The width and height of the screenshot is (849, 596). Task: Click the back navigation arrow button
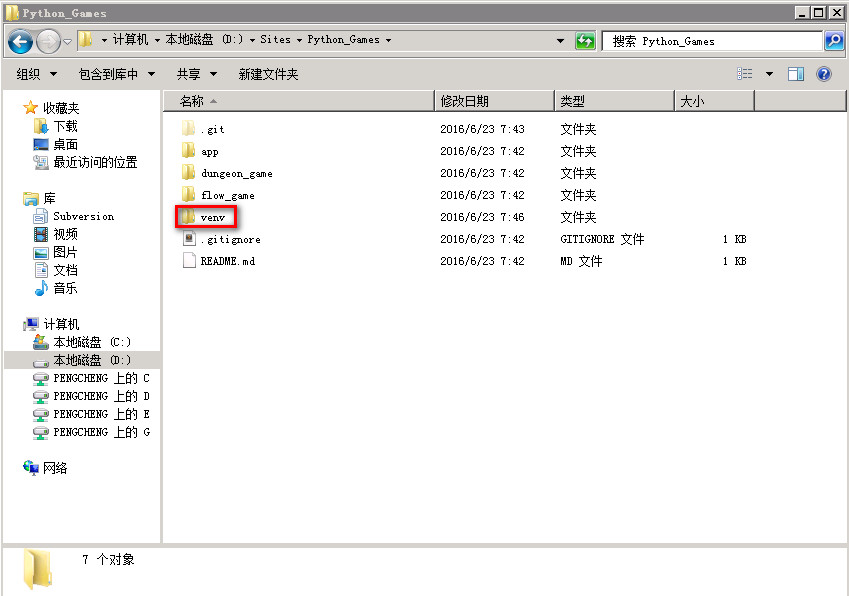(21, 41)
